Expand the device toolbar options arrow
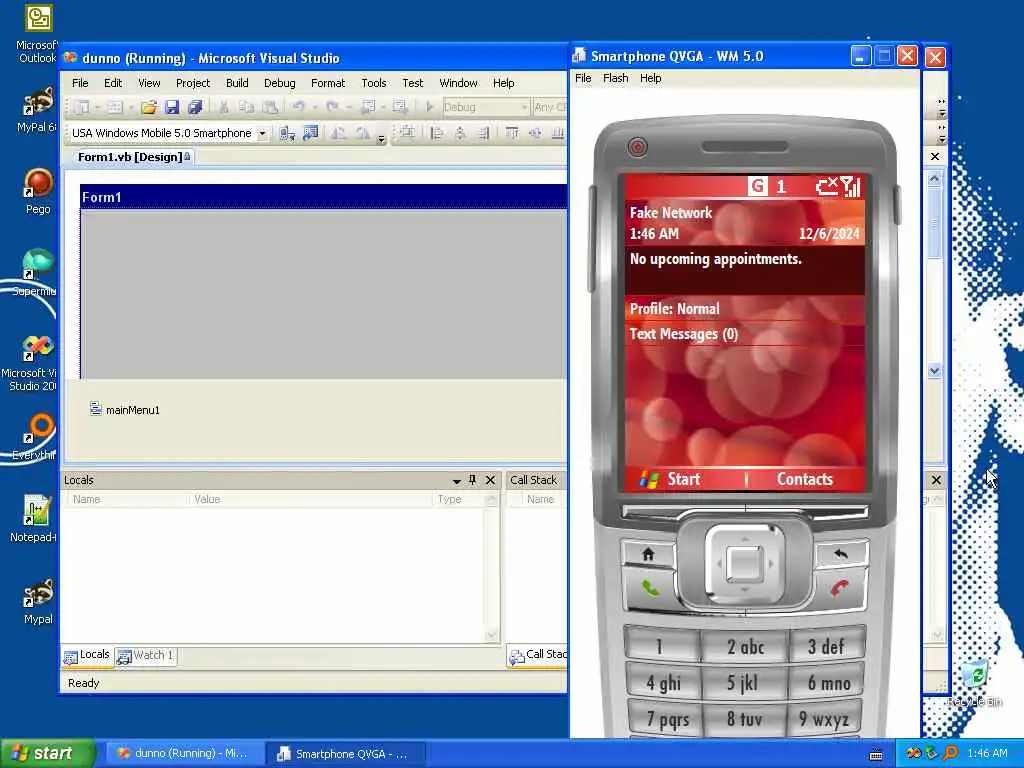1024x768 pixels. click(381, 138)
